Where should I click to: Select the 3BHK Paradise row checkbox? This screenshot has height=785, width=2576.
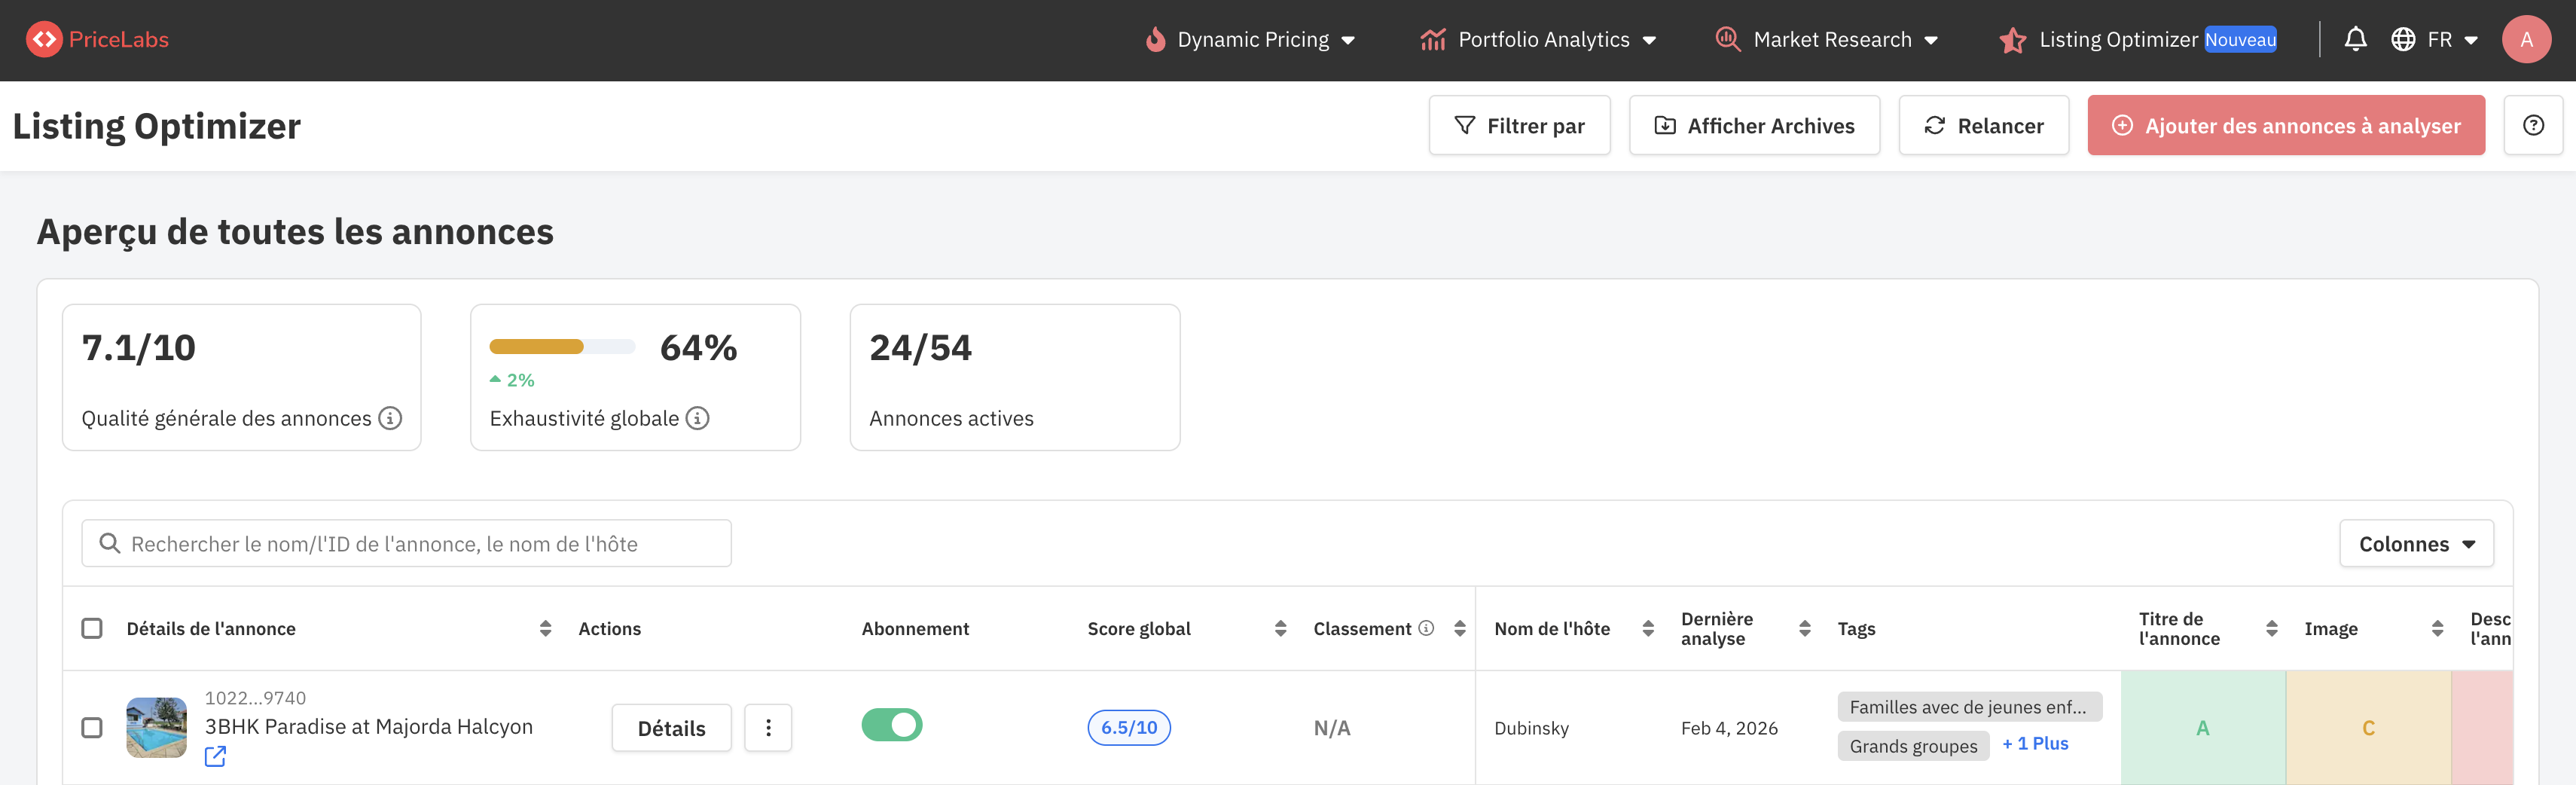click(92, 728)
